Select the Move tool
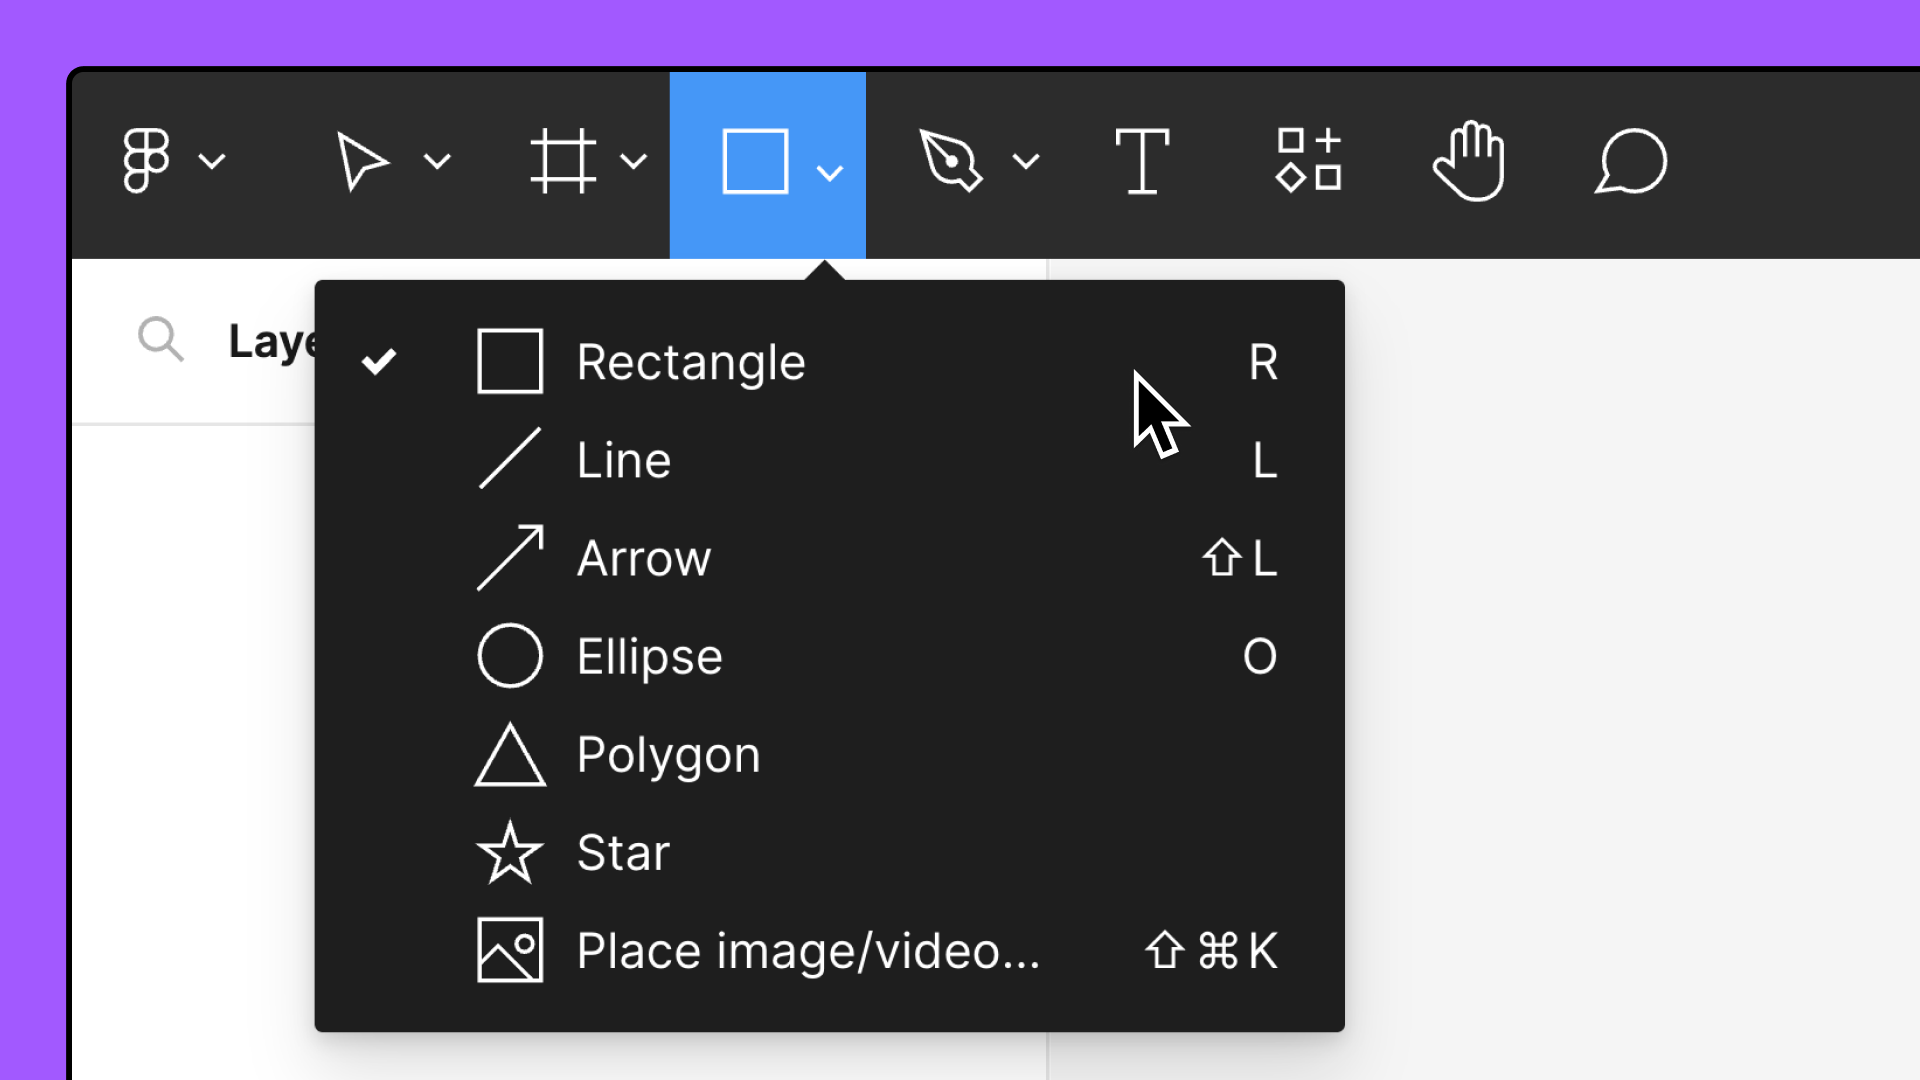Screen dimensions: 1920x1080 coord(365,163)
